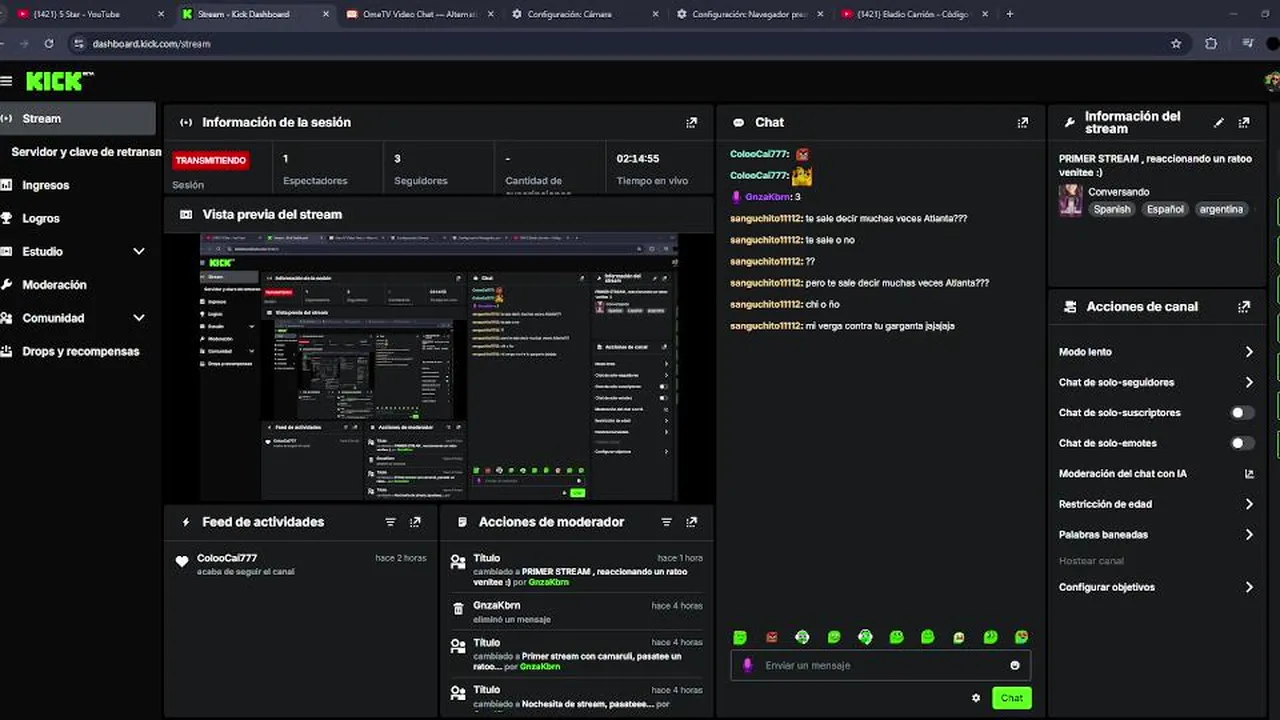Click the Enviar un mensaje input field
Image resolution: width=1280 pixels, height=720 pixels.
pos(880,665)
